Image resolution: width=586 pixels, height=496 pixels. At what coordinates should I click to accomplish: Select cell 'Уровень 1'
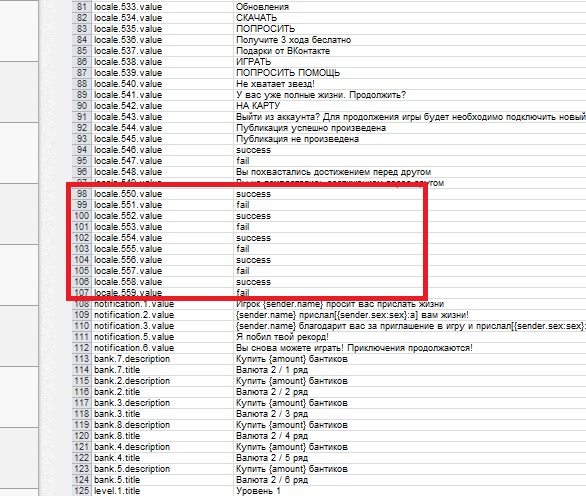(410, 491)
